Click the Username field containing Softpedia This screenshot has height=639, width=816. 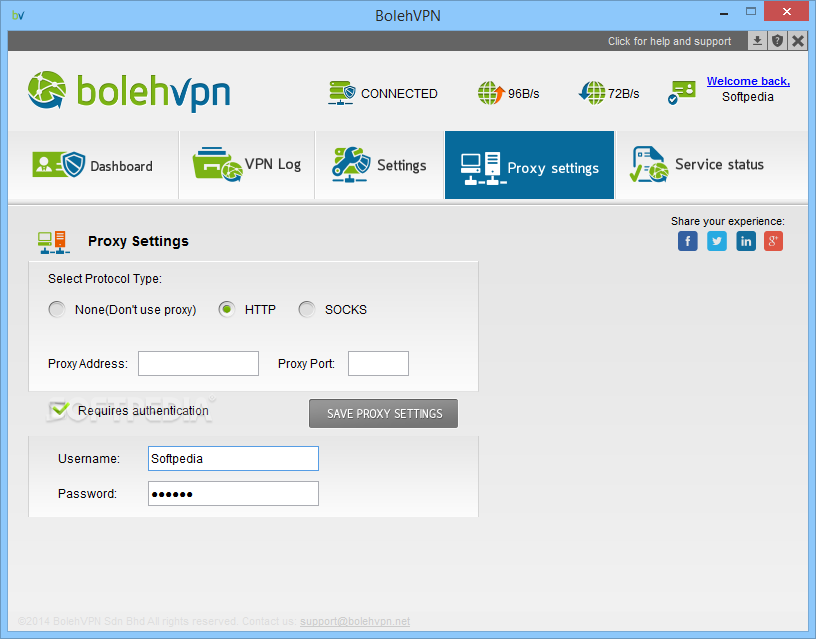233,458
